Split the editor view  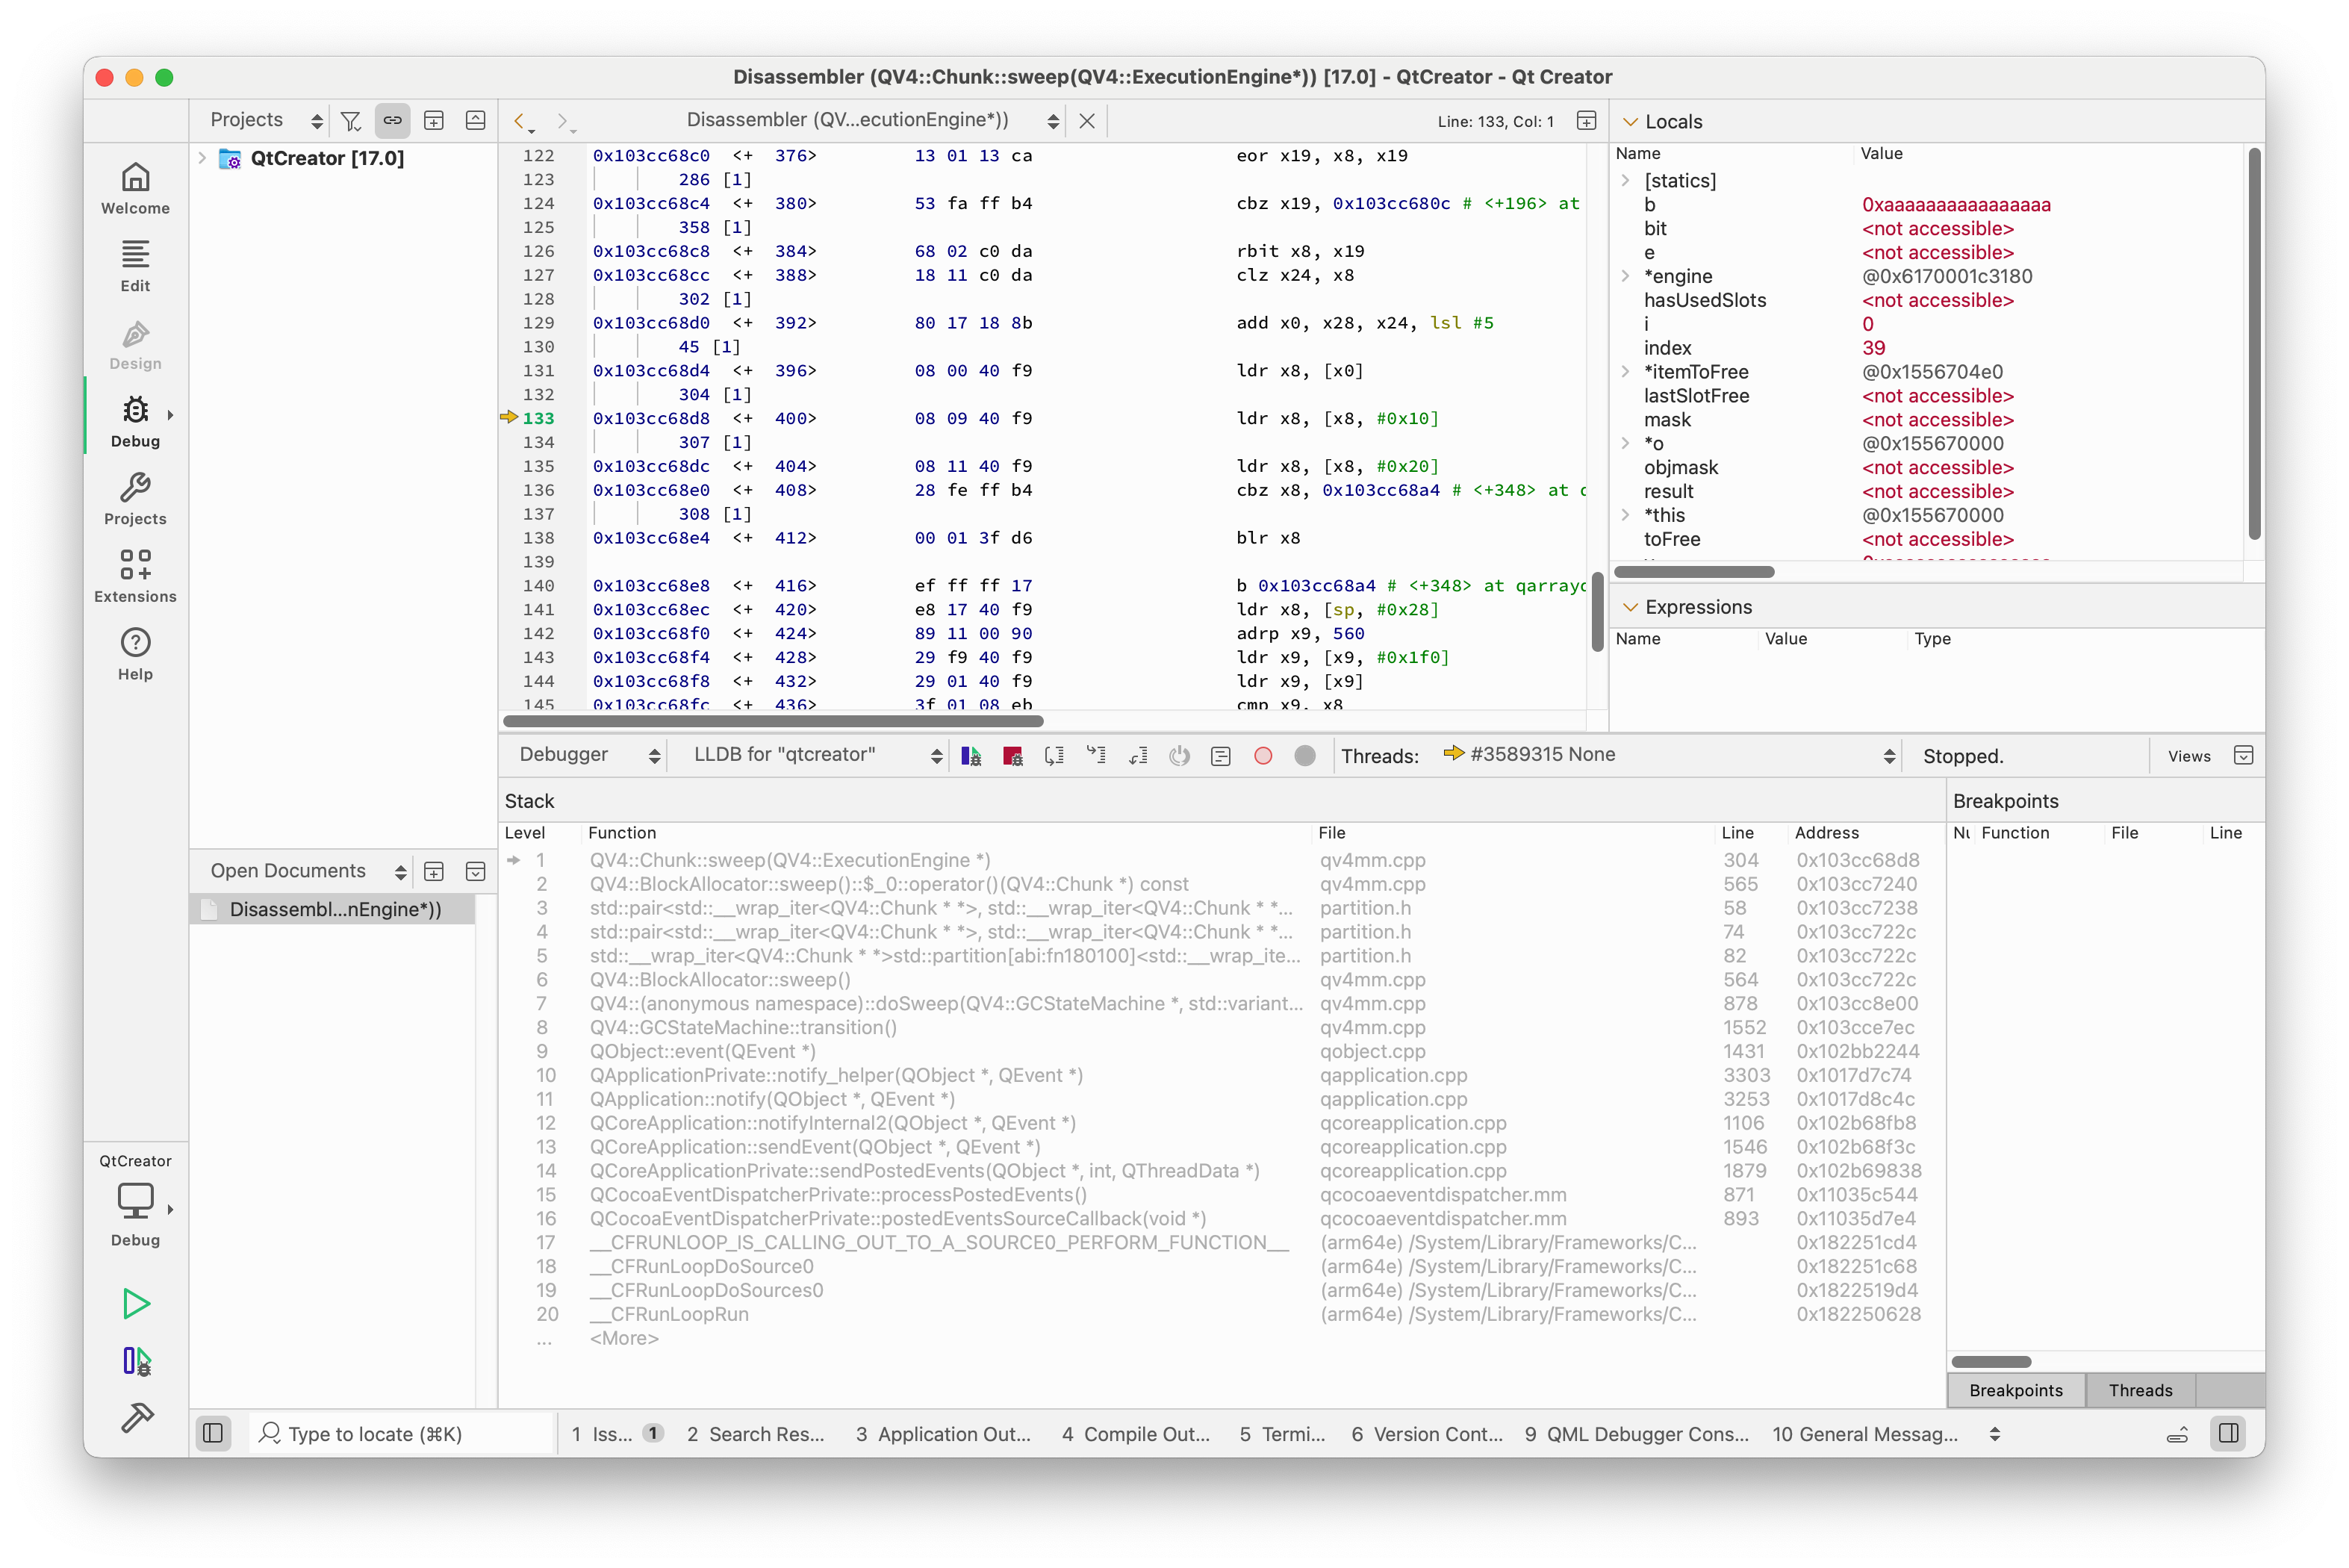pos(1586,121)
